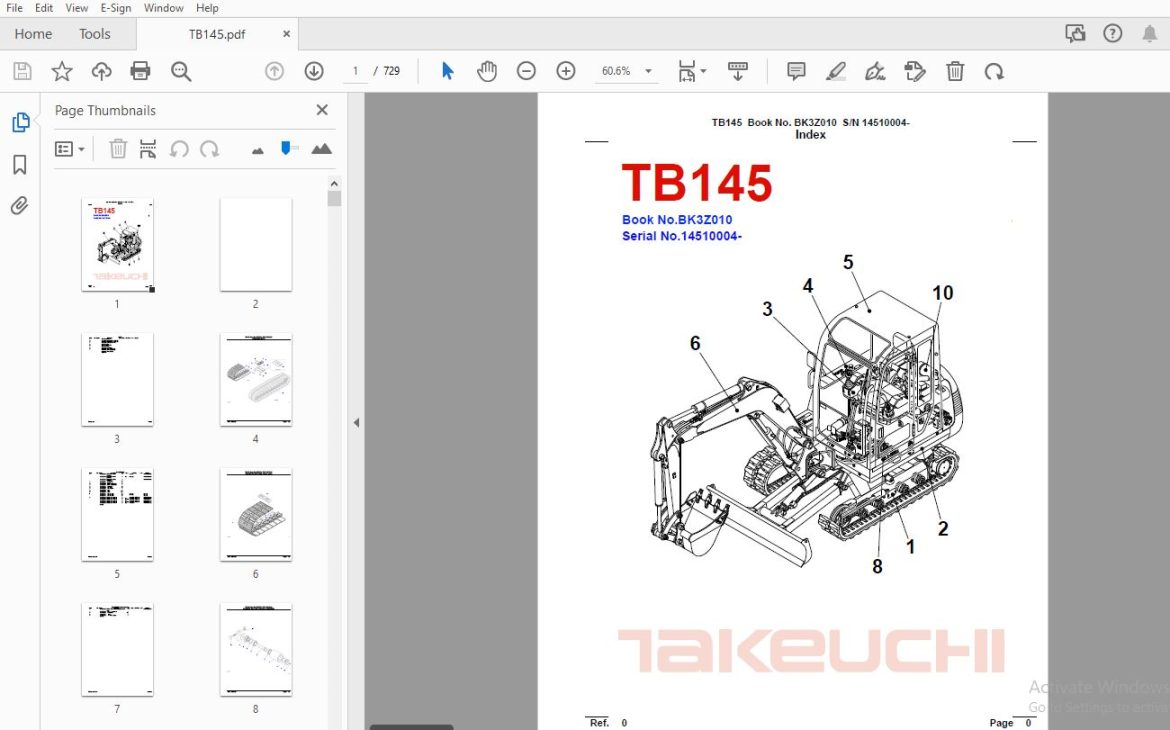
Task: Collapse the navigation pane with arrow
Action: point(357,422)
